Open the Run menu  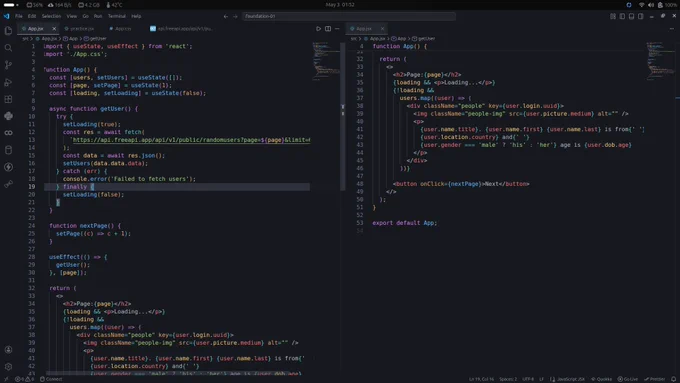(x=98, y=16)
